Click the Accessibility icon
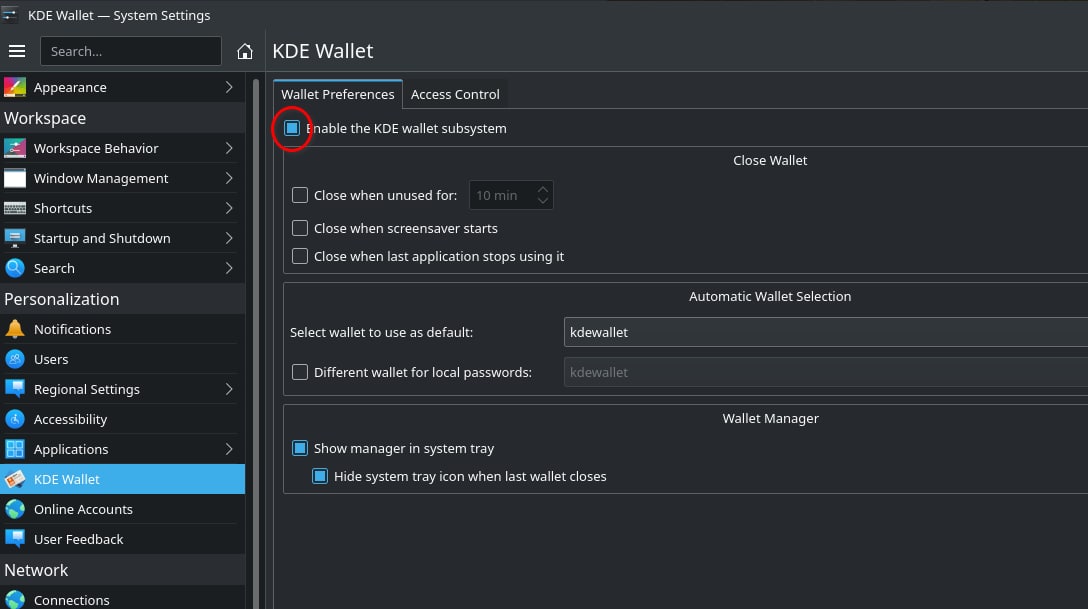The width and height of the screenshot is (1088, 609). 15,419
